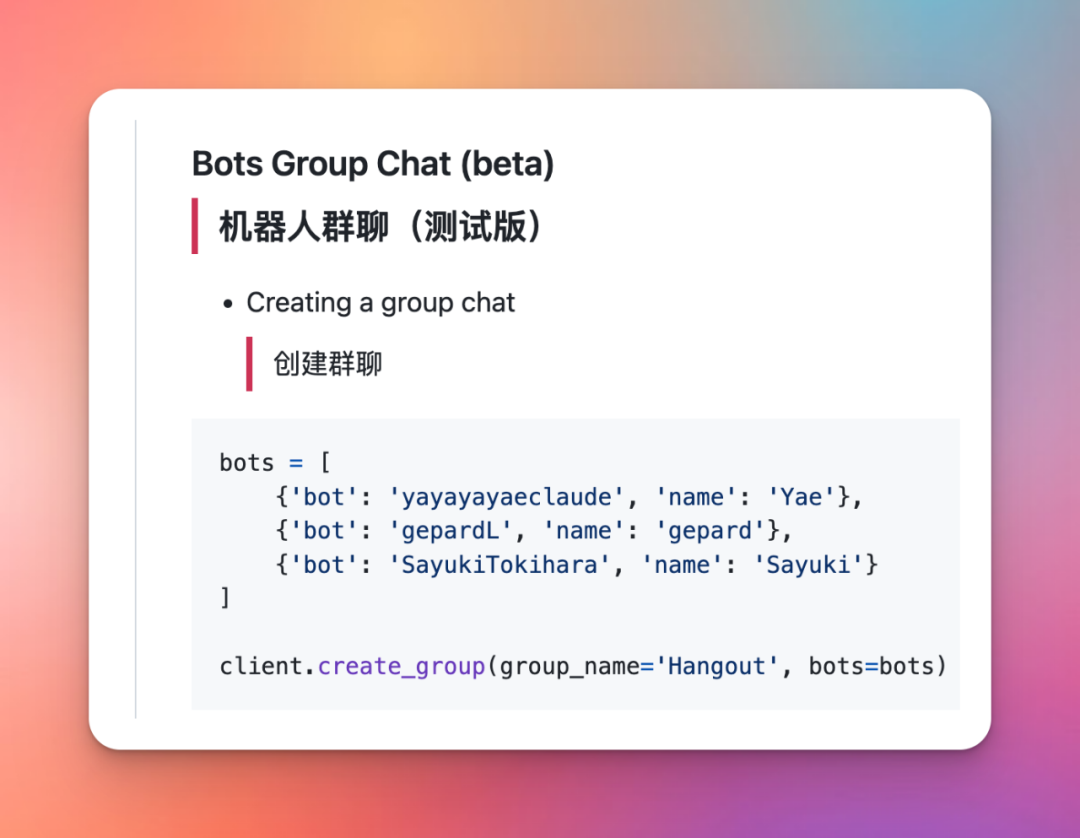Click the red bar beside the Chinese heading
The image size is (1080, 838).
195,226
